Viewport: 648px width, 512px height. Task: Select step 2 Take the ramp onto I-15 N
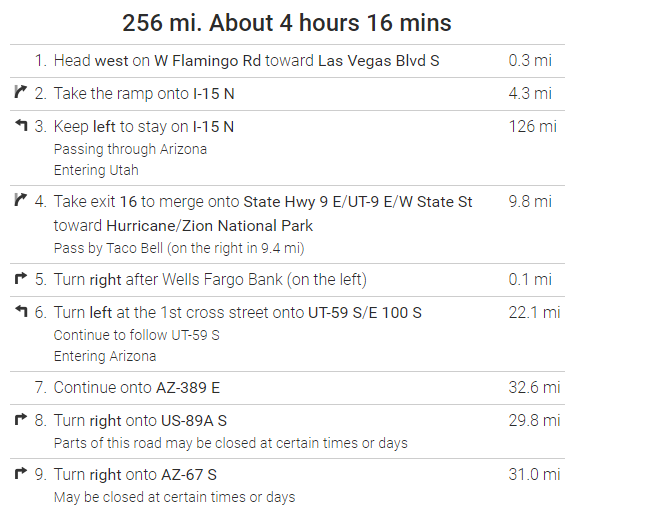(287, 94)
